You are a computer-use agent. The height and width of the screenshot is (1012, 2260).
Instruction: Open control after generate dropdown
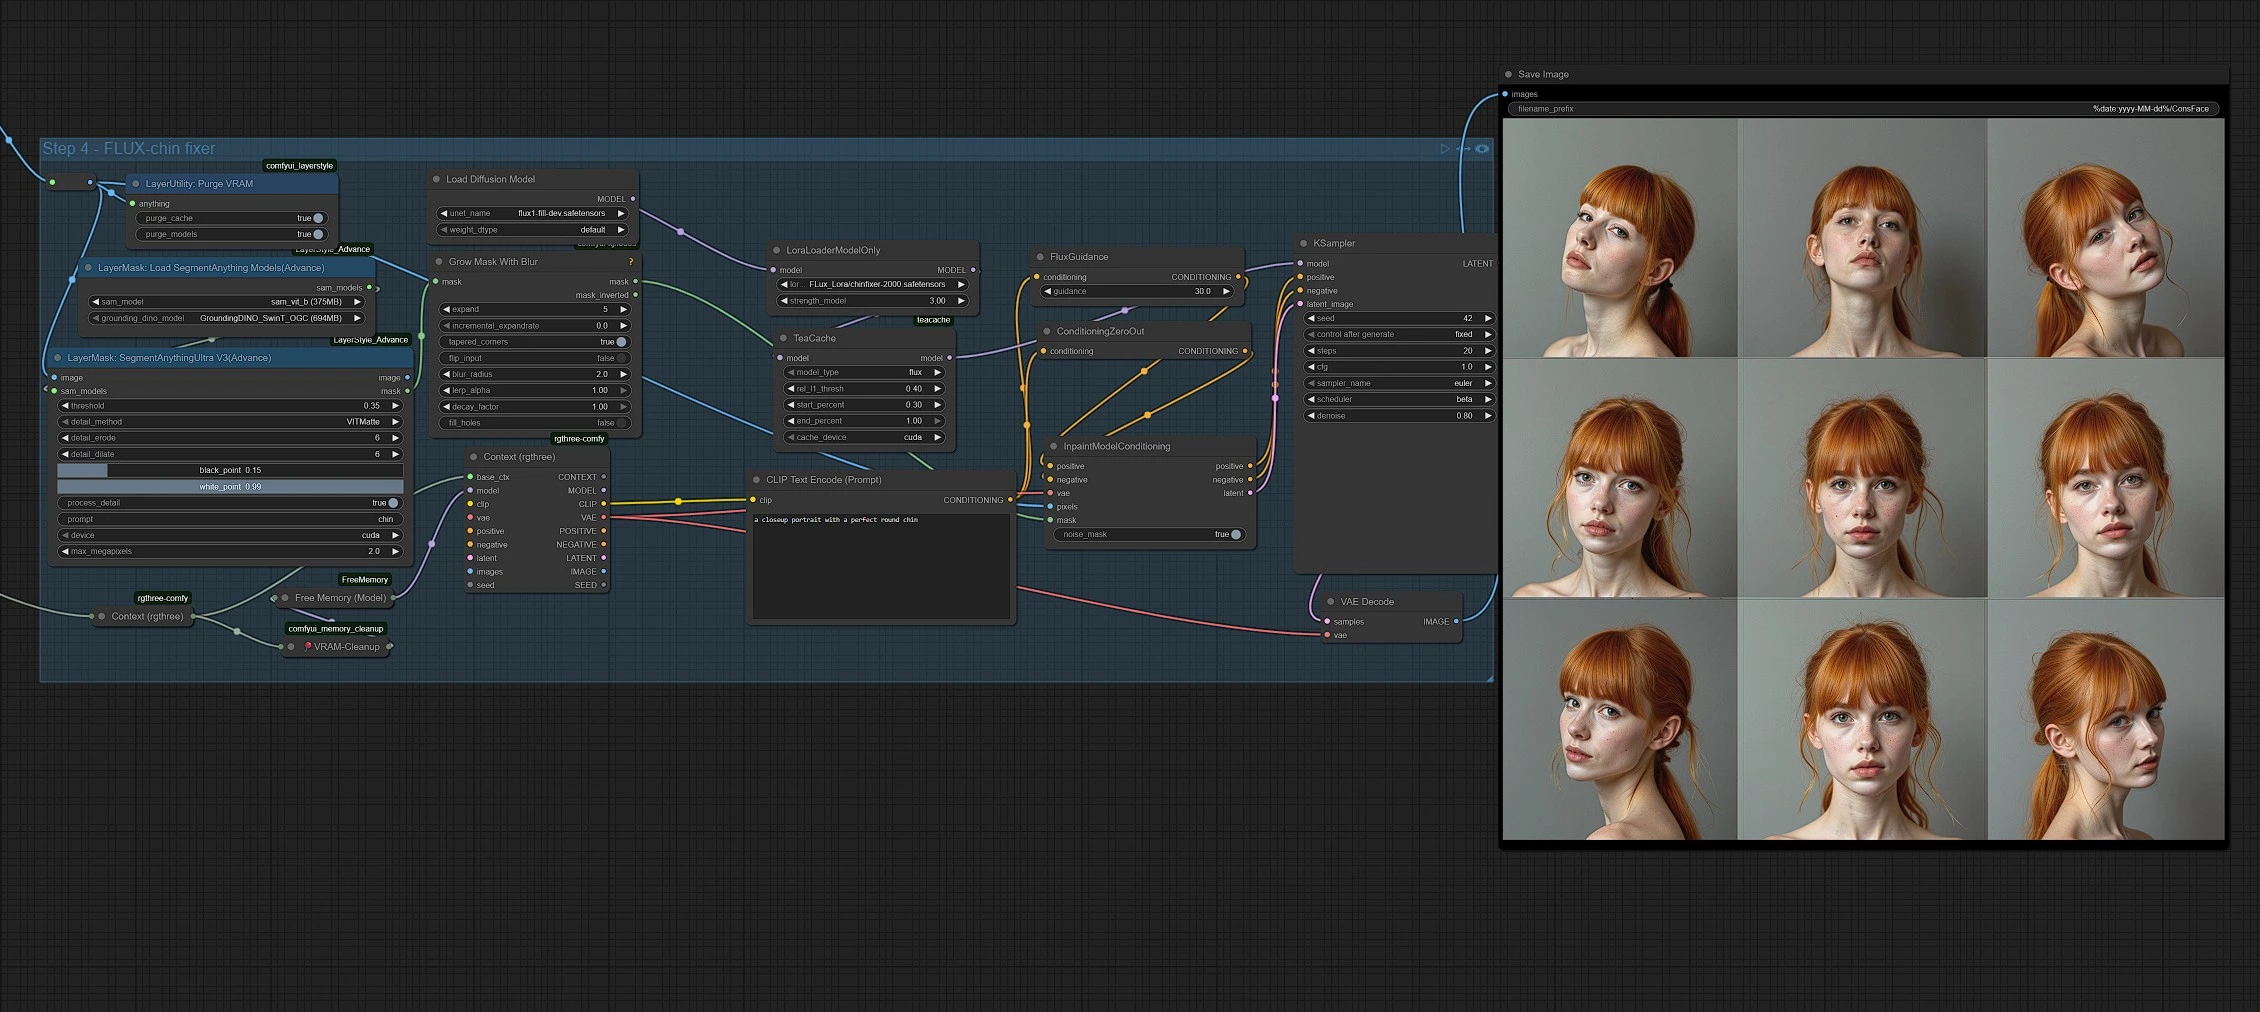pyautogui.click(x=1399, y=334)
